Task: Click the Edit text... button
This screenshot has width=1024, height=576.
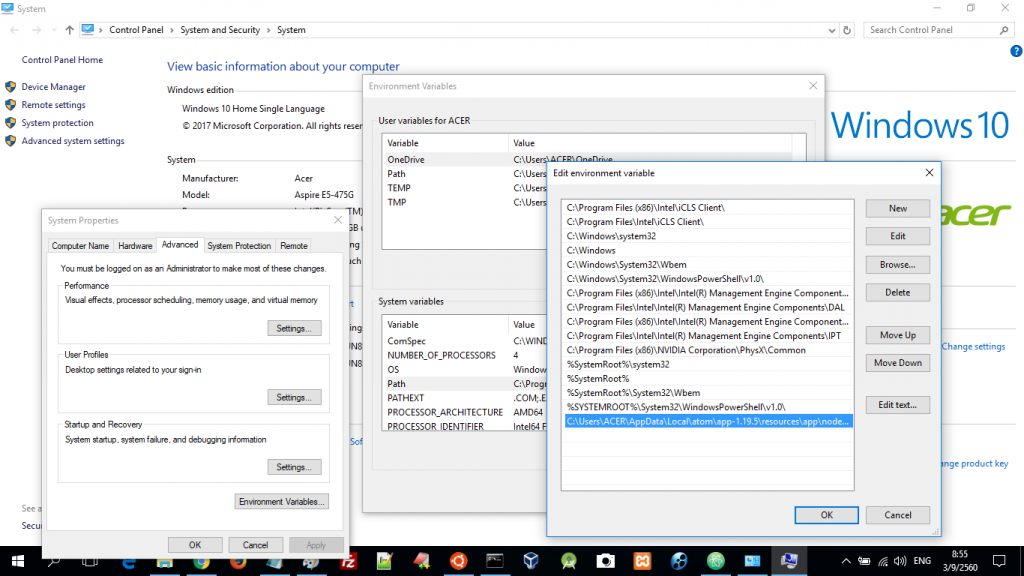Action: 898,405
